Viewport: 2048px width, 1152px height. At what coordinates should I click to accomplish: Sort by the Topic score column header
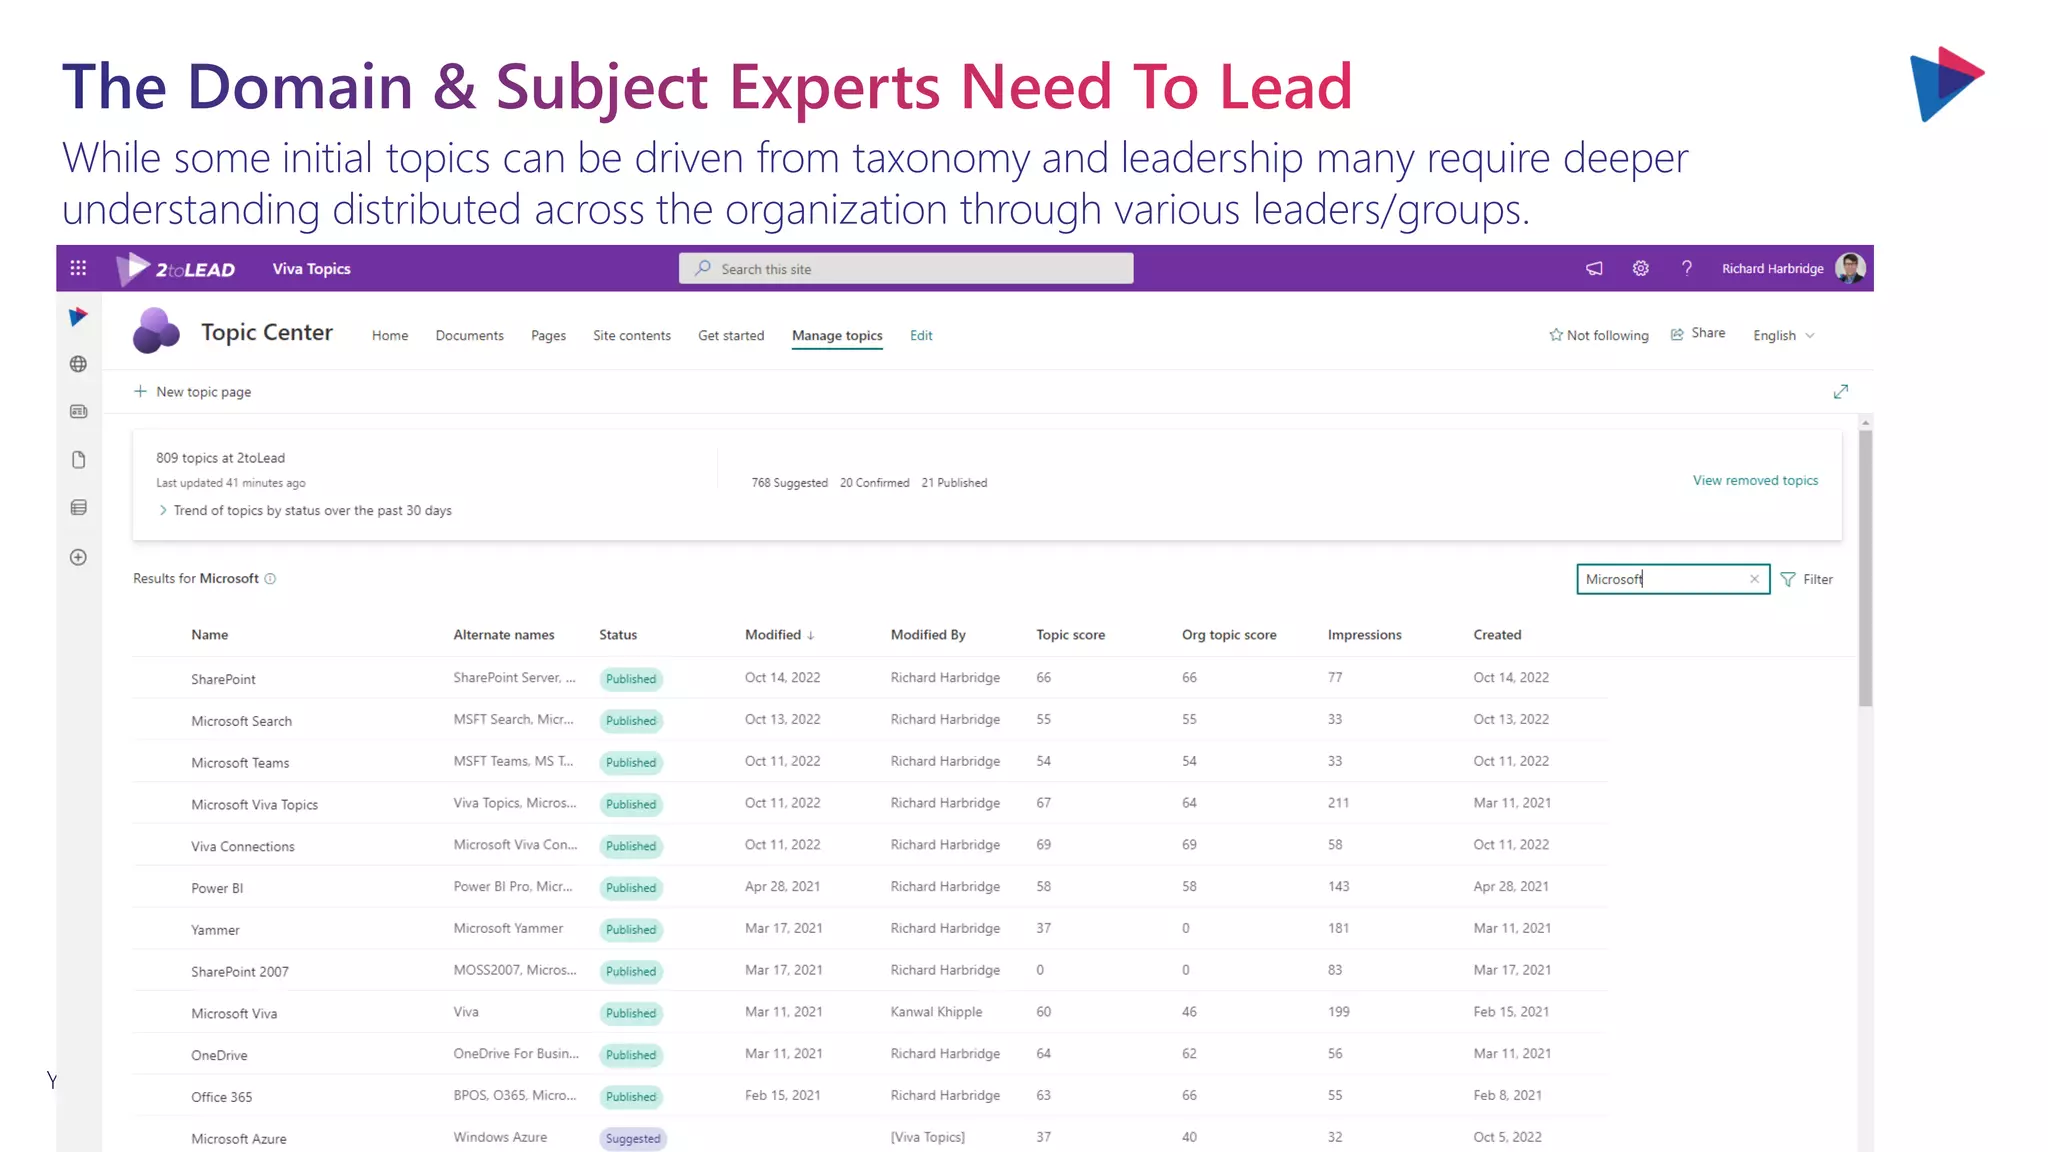(x=1070, y=635)
